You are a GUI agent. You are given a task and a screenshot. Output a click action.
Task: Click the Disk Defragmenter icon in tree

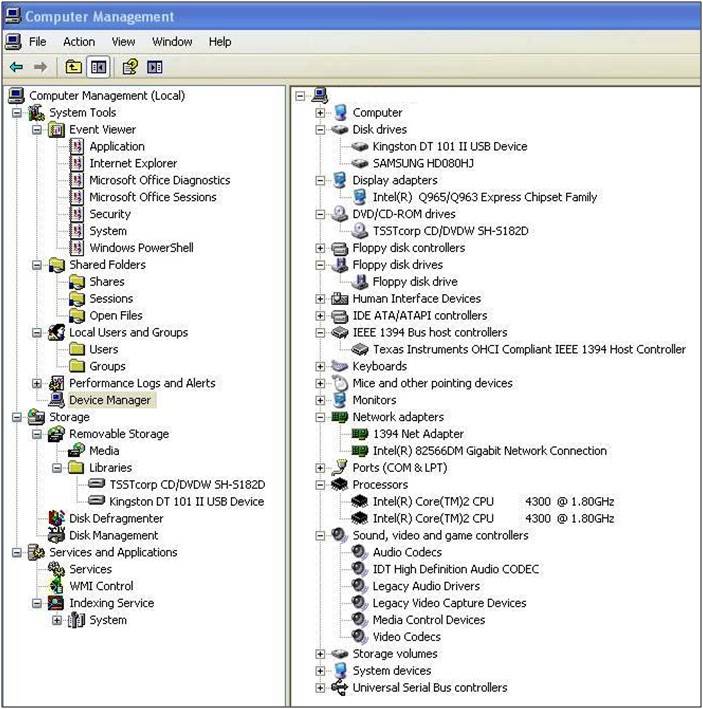coord(57,518)
